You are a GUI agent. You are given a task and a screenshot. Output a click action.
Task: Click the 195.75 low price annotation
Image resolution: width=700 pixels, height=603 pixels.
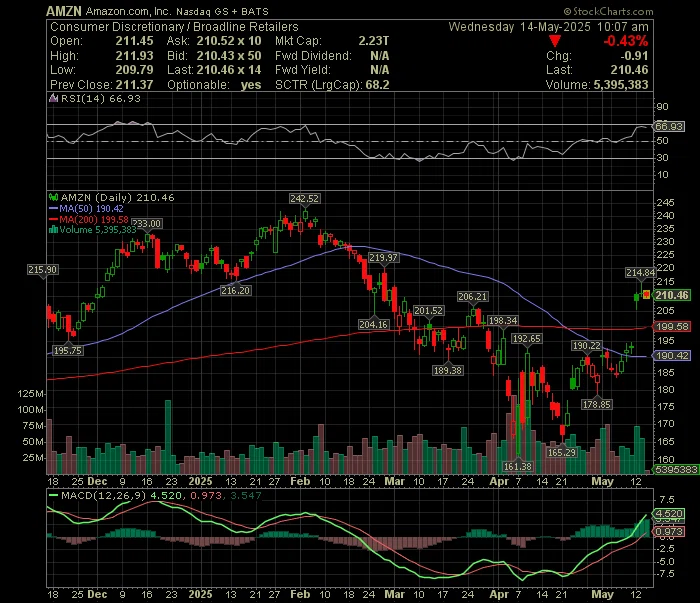point(68,350)
